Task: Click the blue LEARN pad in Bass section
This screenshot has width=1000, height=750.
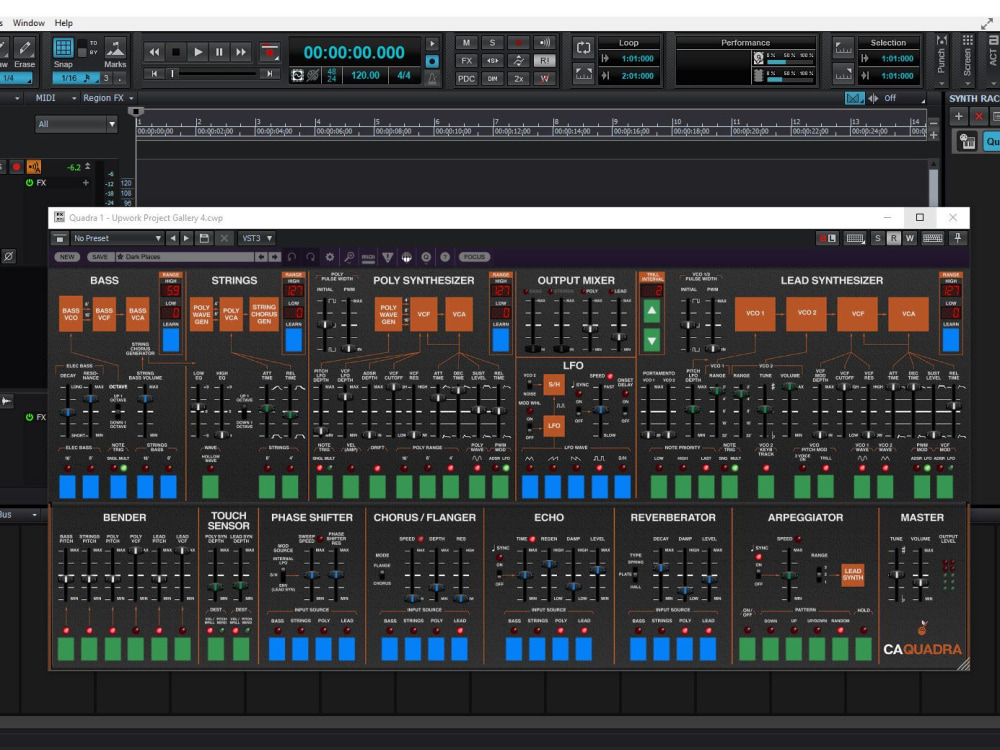Action: click(171, 340)
